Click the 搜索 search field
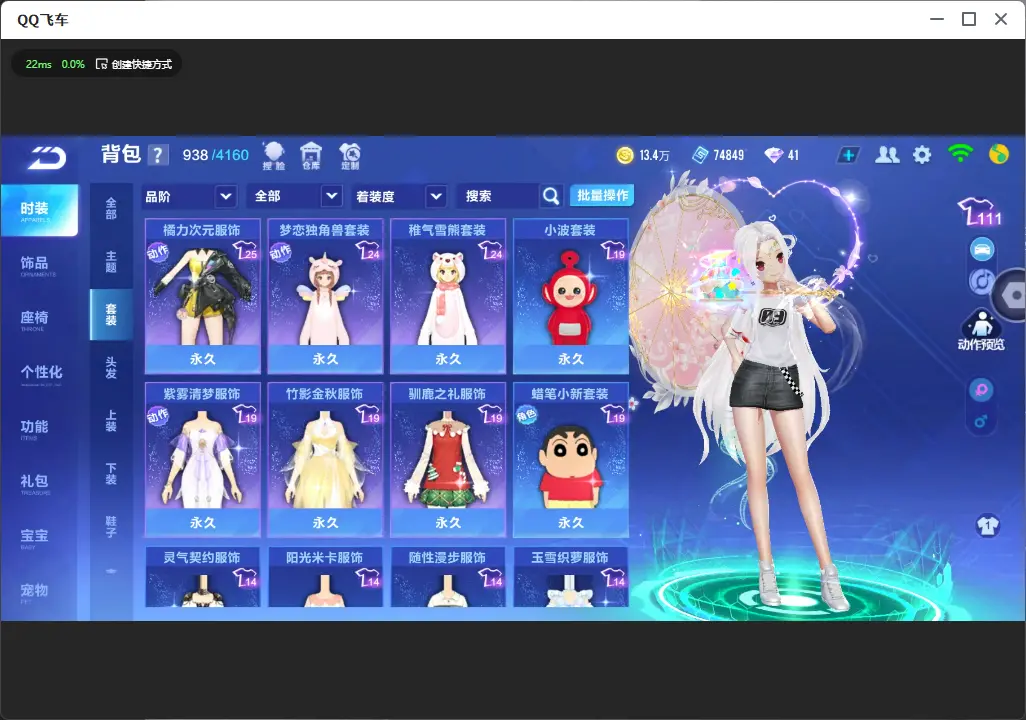The height and width of the screenshot is (720, 1026). tap(499, 196)
